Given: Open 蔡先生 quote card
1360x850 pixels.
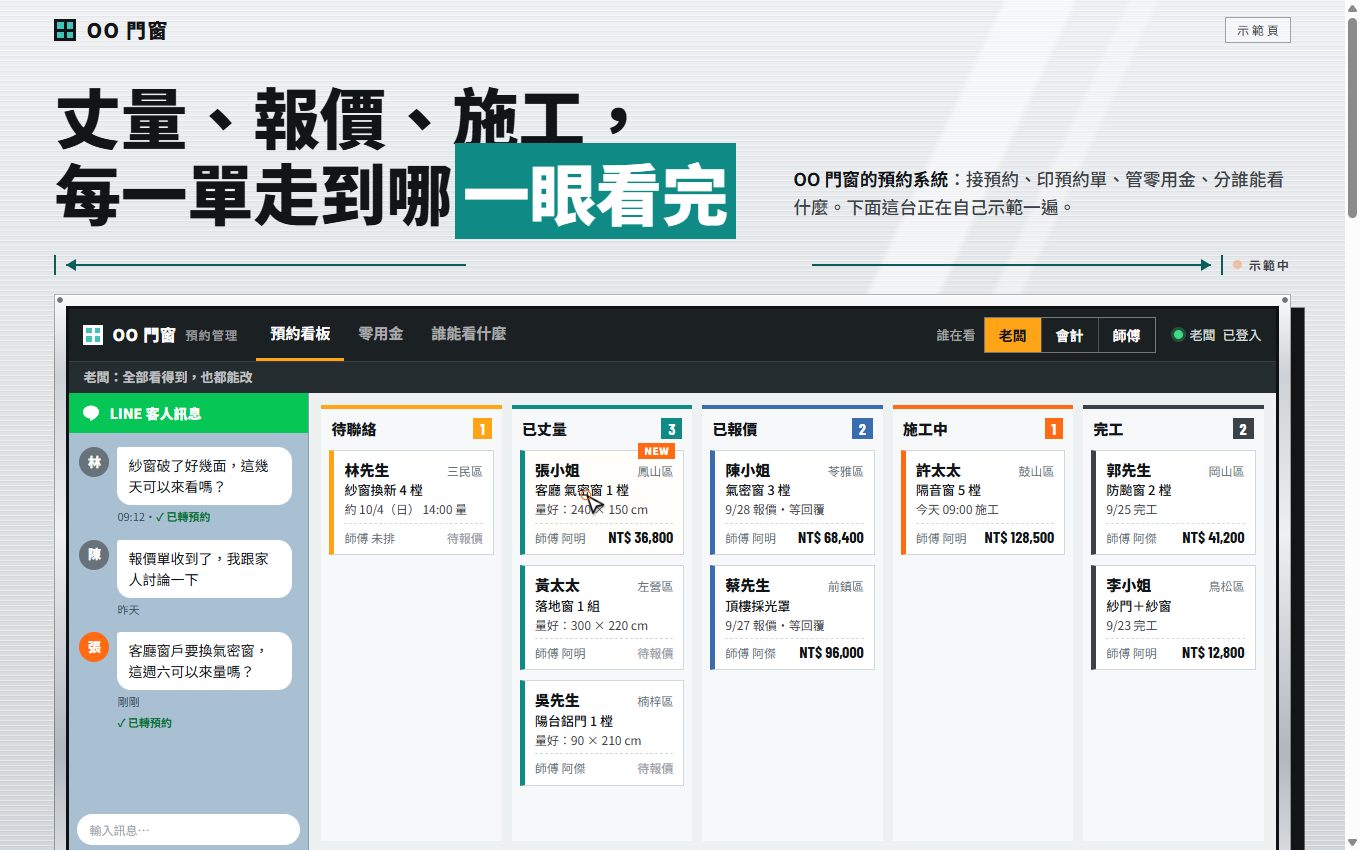Looking at the screenshot, I should tap(792, 618).
